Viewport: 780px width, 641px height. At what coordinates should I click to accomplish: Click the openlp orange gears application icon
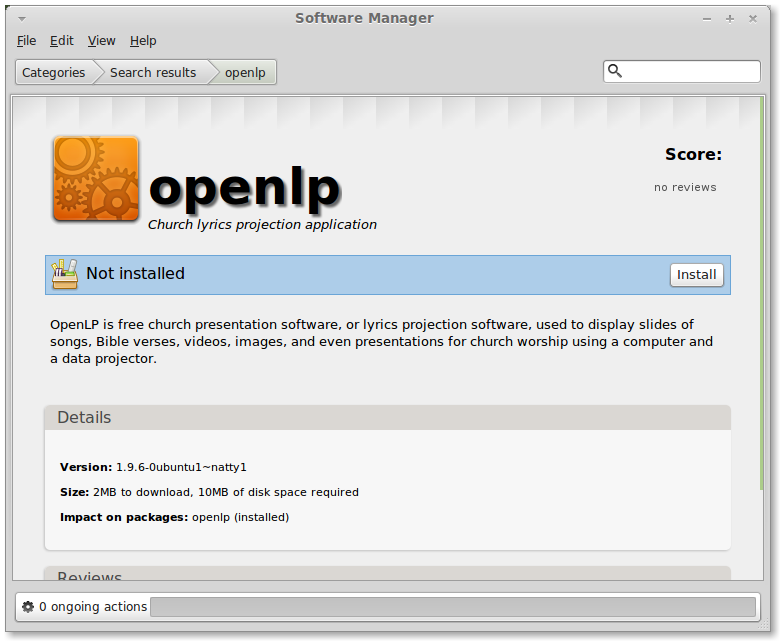coord(96,179)
